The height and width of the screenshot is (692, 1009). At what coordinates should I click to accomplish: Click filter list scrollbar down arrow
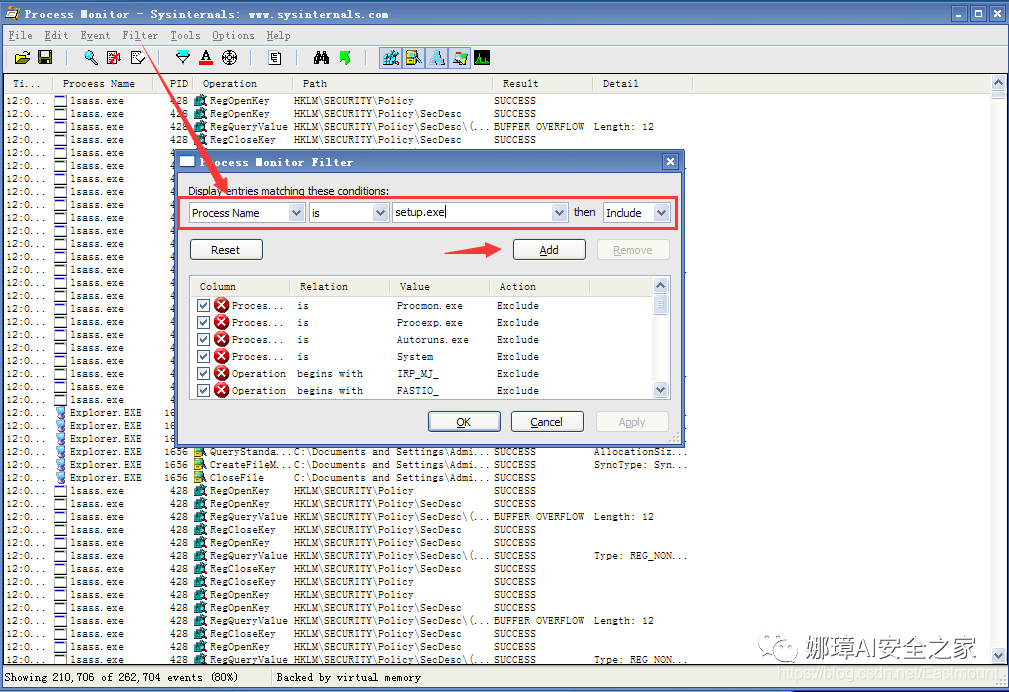coord(660,389)
